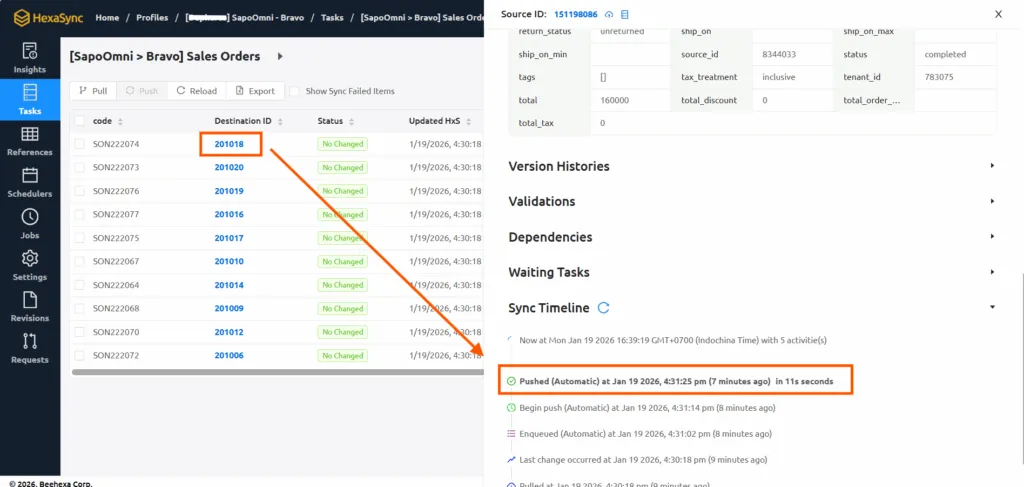Screen dimensions: 1024x487
Task: Open the Schedulers calendar icon
Action: pos(29,175)
